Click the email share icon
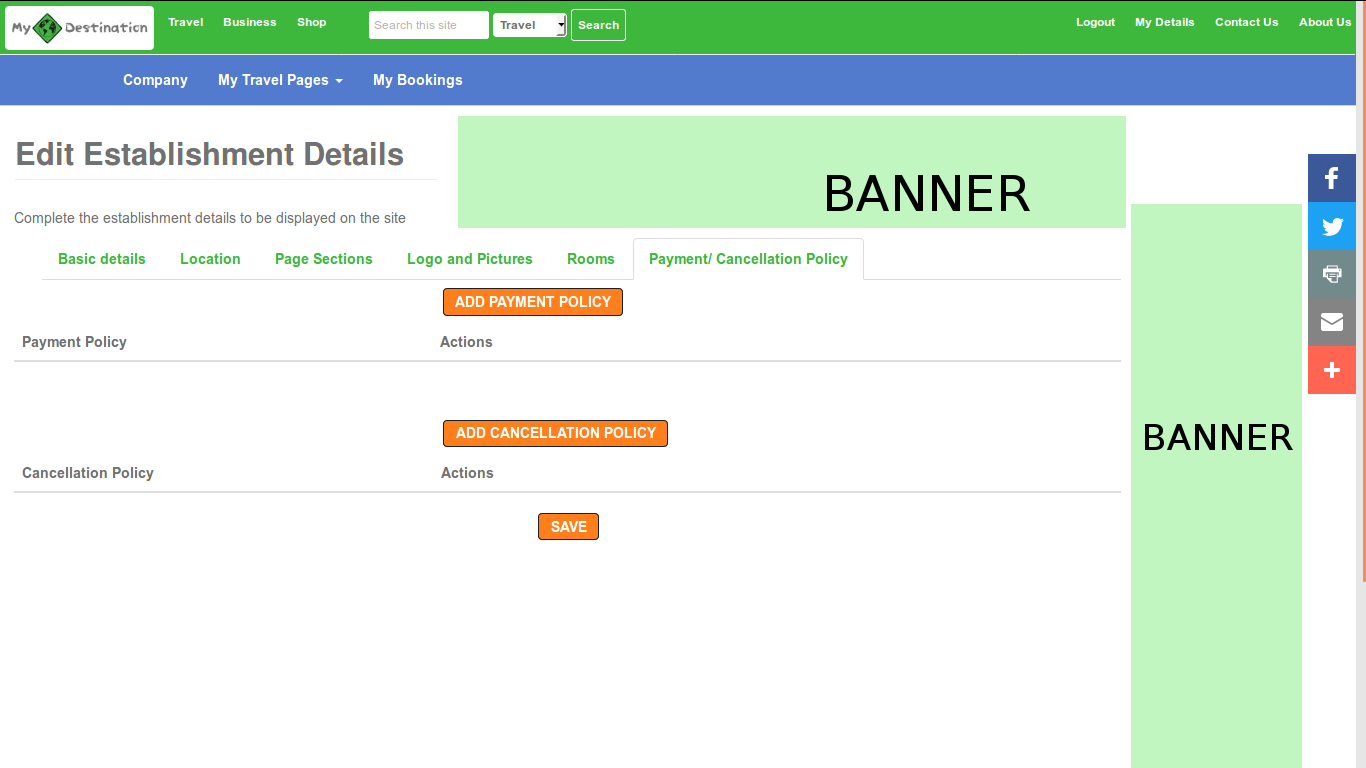This screenshot has height=768, width=1366. click(1331, 322)
